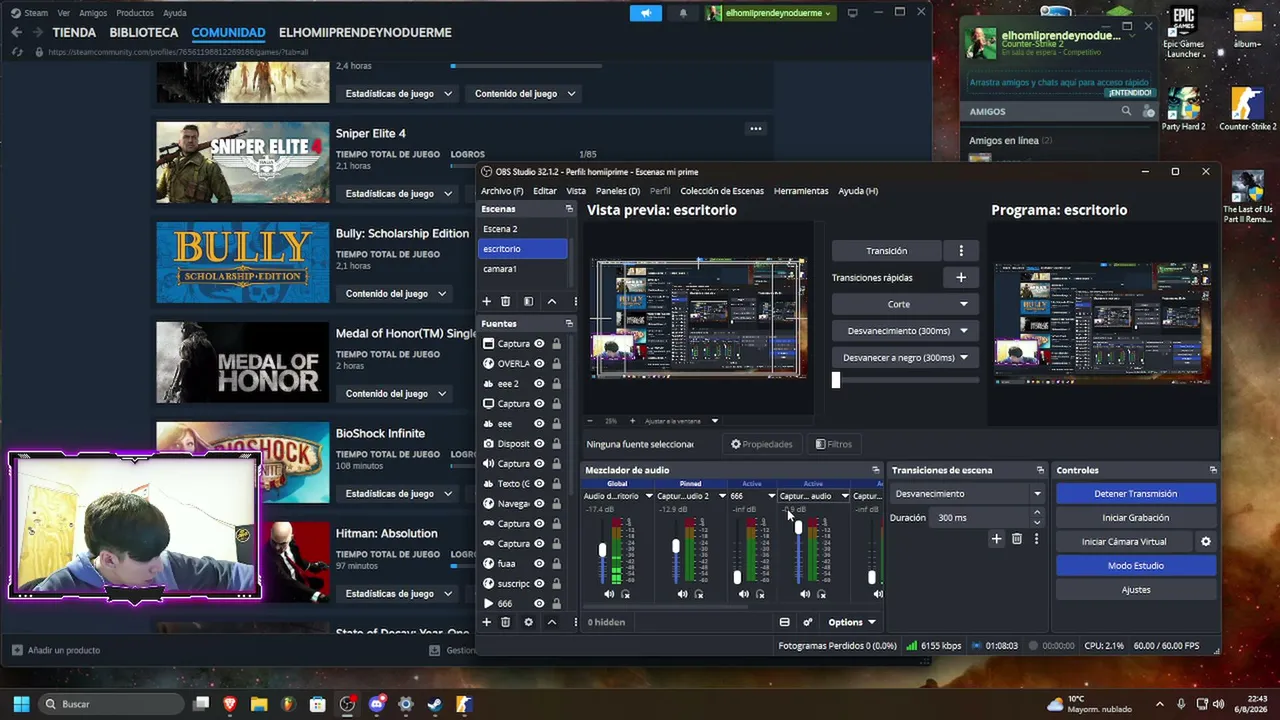Open advanced audio properties gears icon

point(808,622)
